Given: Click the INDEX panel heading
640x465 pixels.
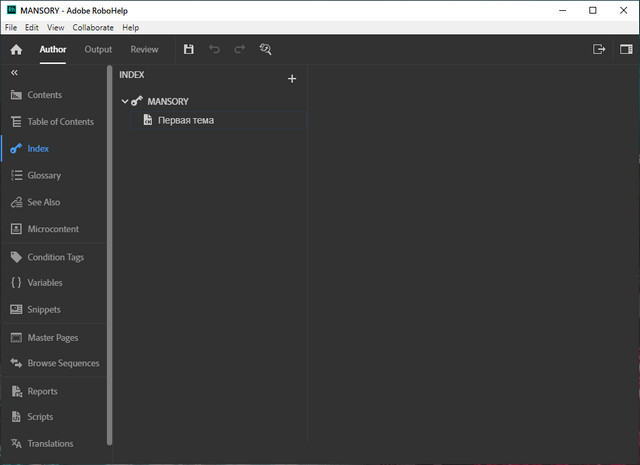Looking at the screenshot, I should coord(131,75).
